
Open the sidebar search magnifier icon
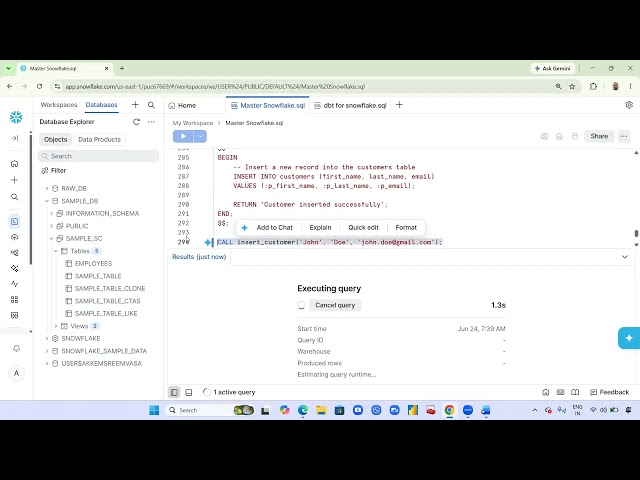15,197
